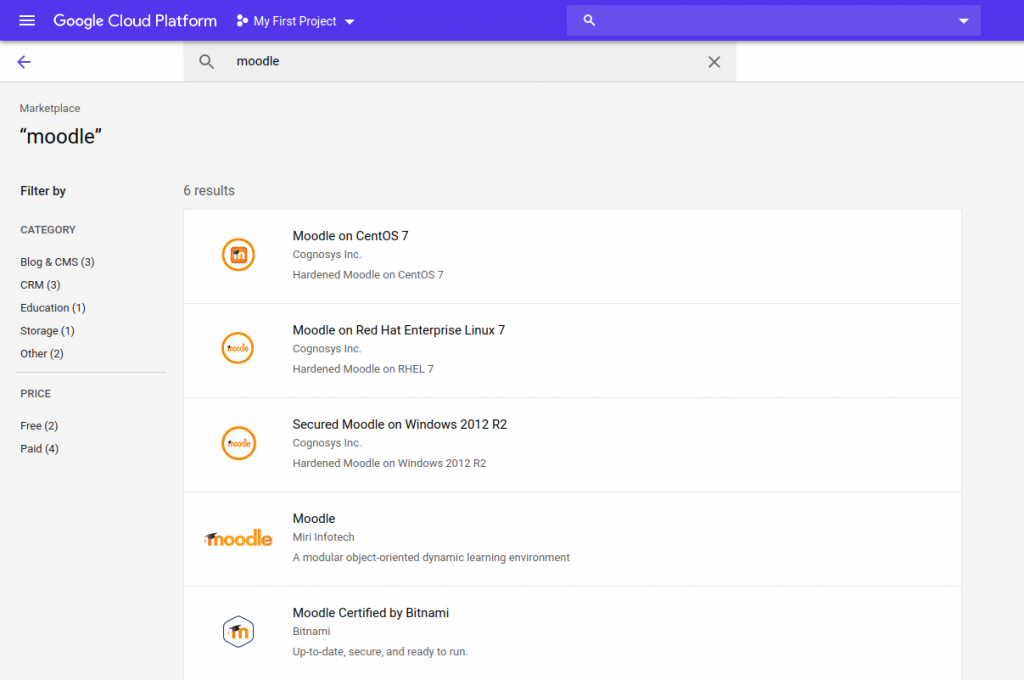This screenshot has height=680, width=1024.
Task: Expand the top search bar dropdown arrow
Action: click(x=963, y=21)
